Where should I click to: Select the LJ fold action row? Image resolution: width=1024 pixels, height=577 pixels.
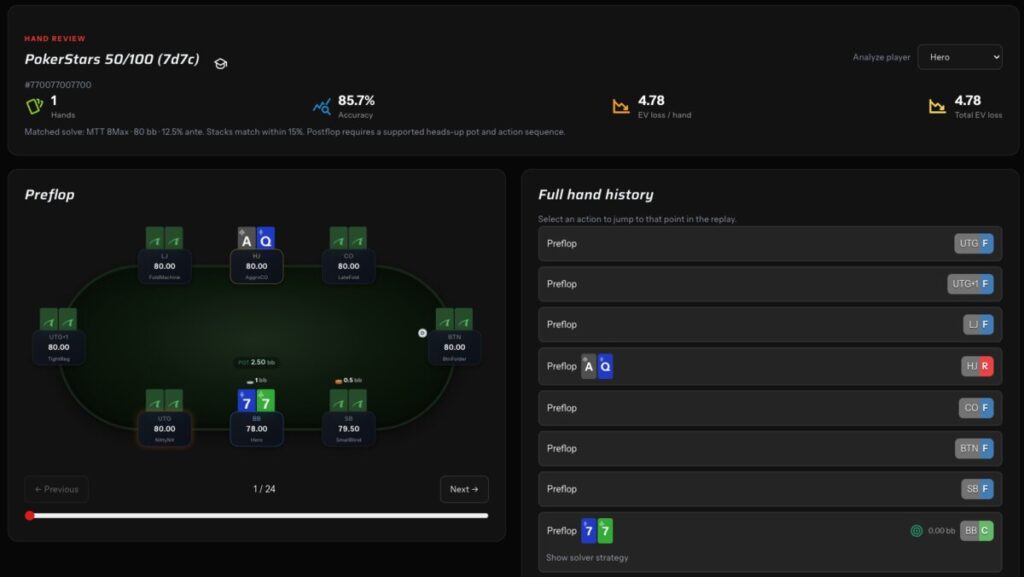click(x=770, y=324)
